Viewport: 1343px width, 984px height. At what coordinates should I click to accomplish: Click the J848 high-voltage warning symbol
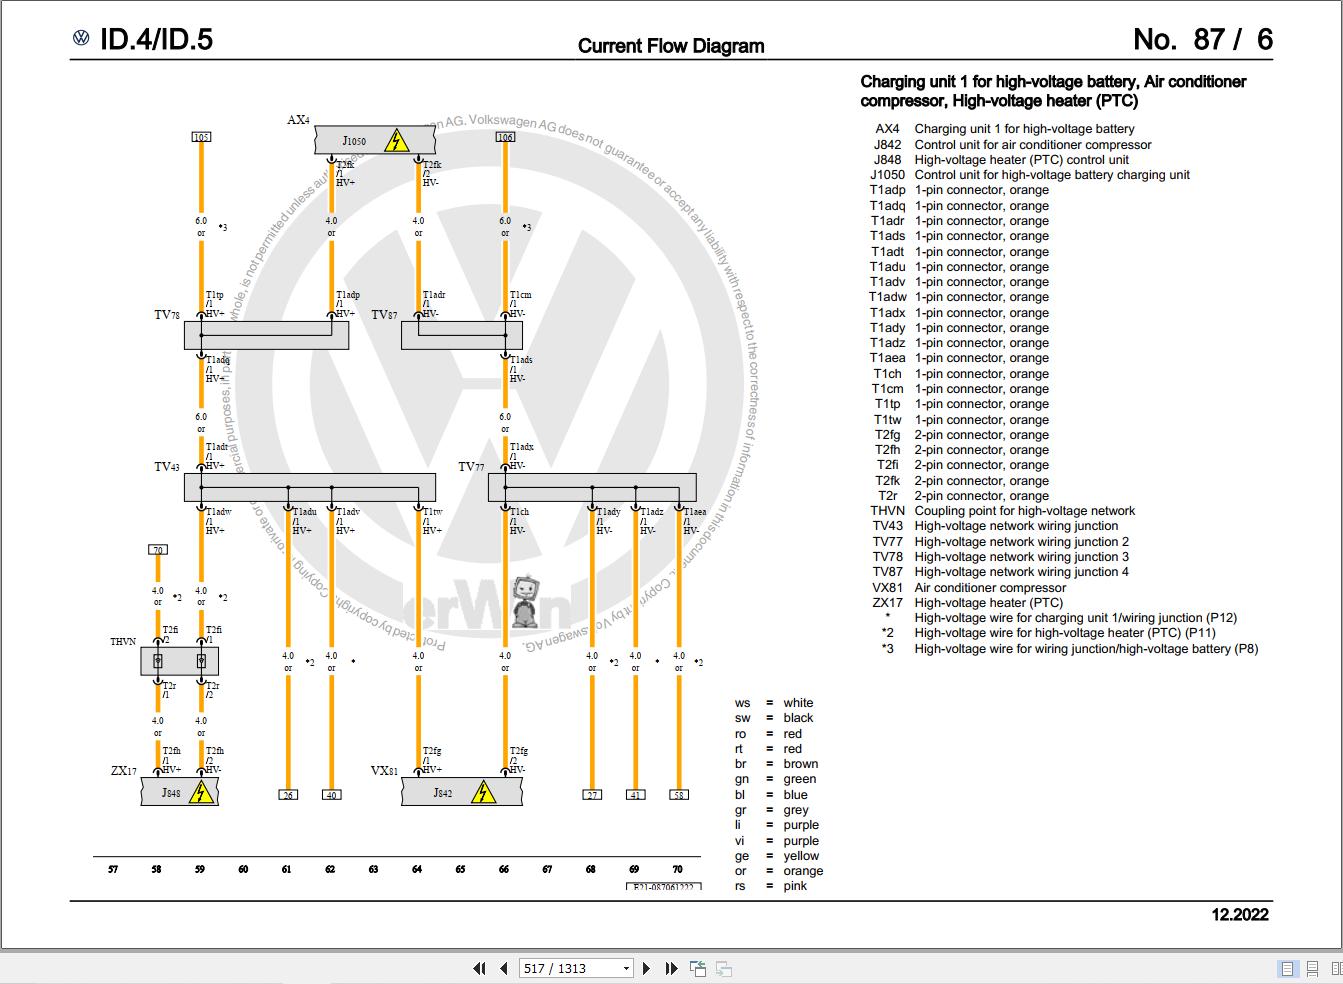click(x=203, y=793)
